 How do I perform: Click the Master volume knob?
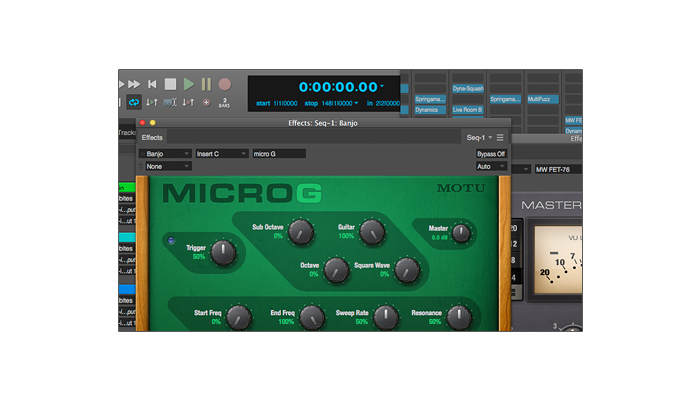tap(461, 233)
